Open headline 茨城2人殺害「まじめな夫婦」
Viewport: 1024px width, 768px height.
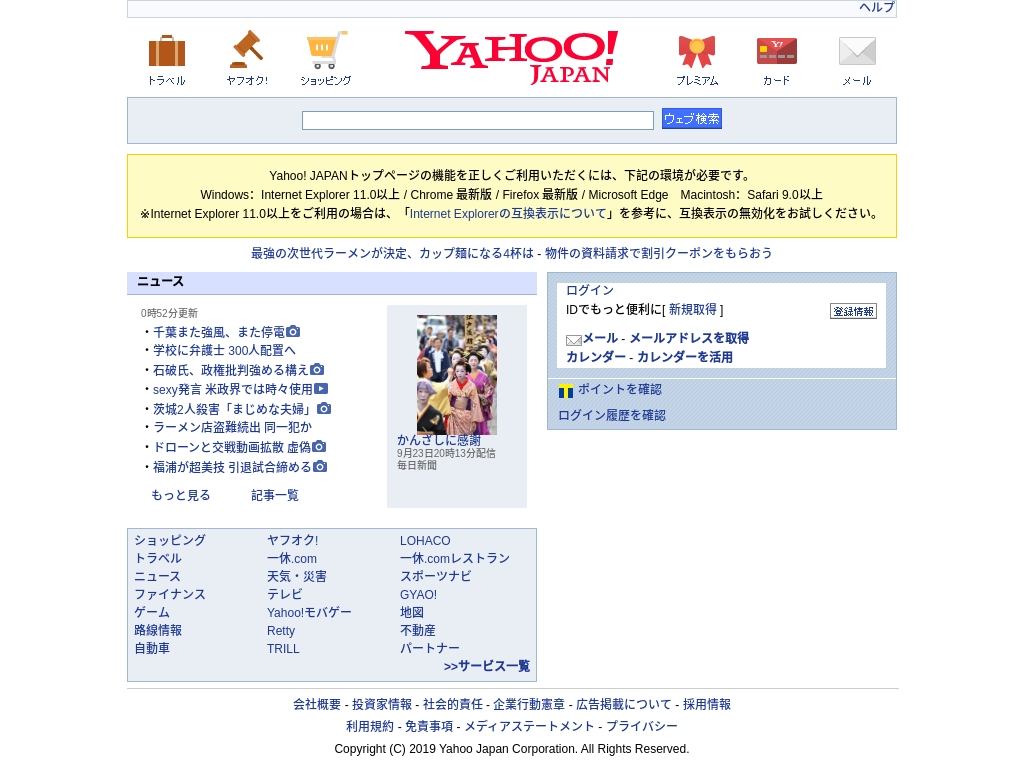point(234,409)
